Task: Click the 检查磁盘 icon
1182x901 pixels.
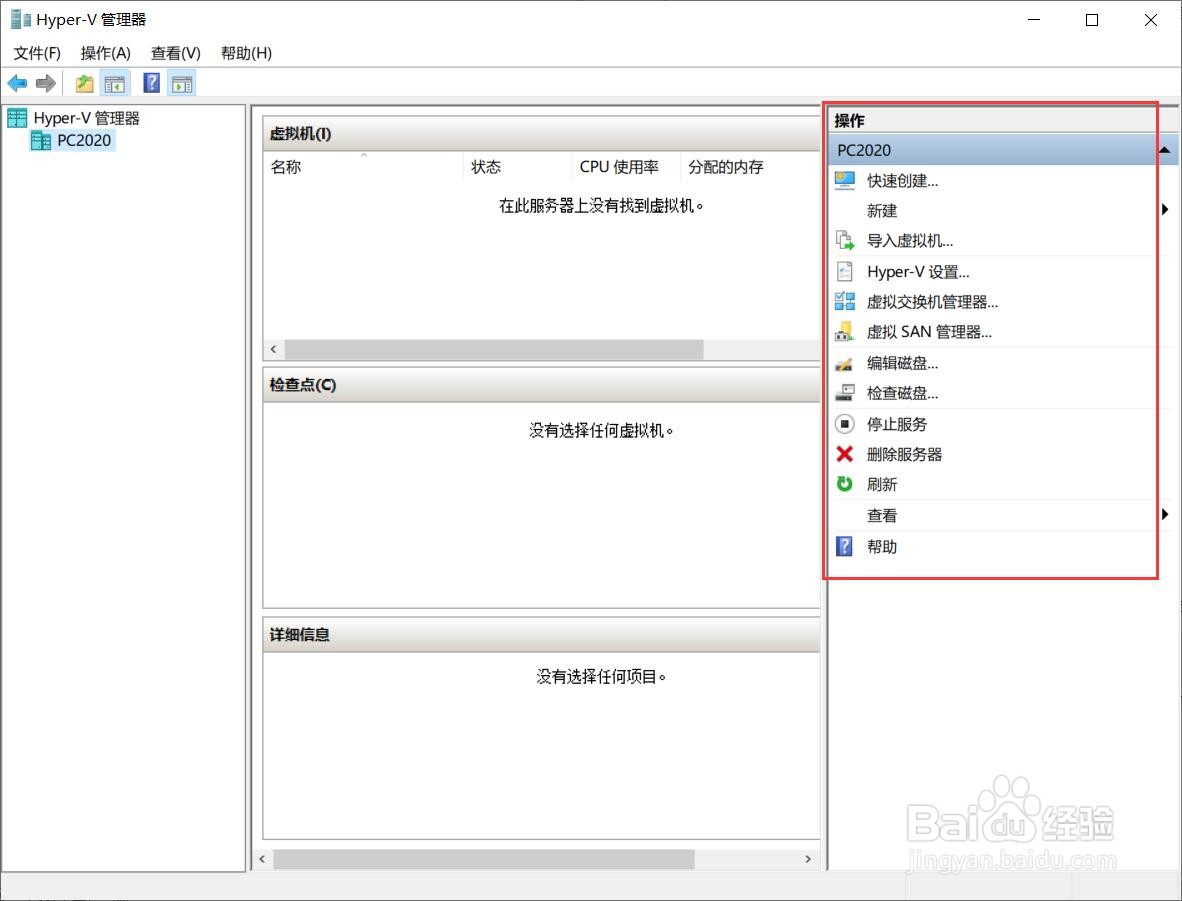Action: click(x=845, y=393)
